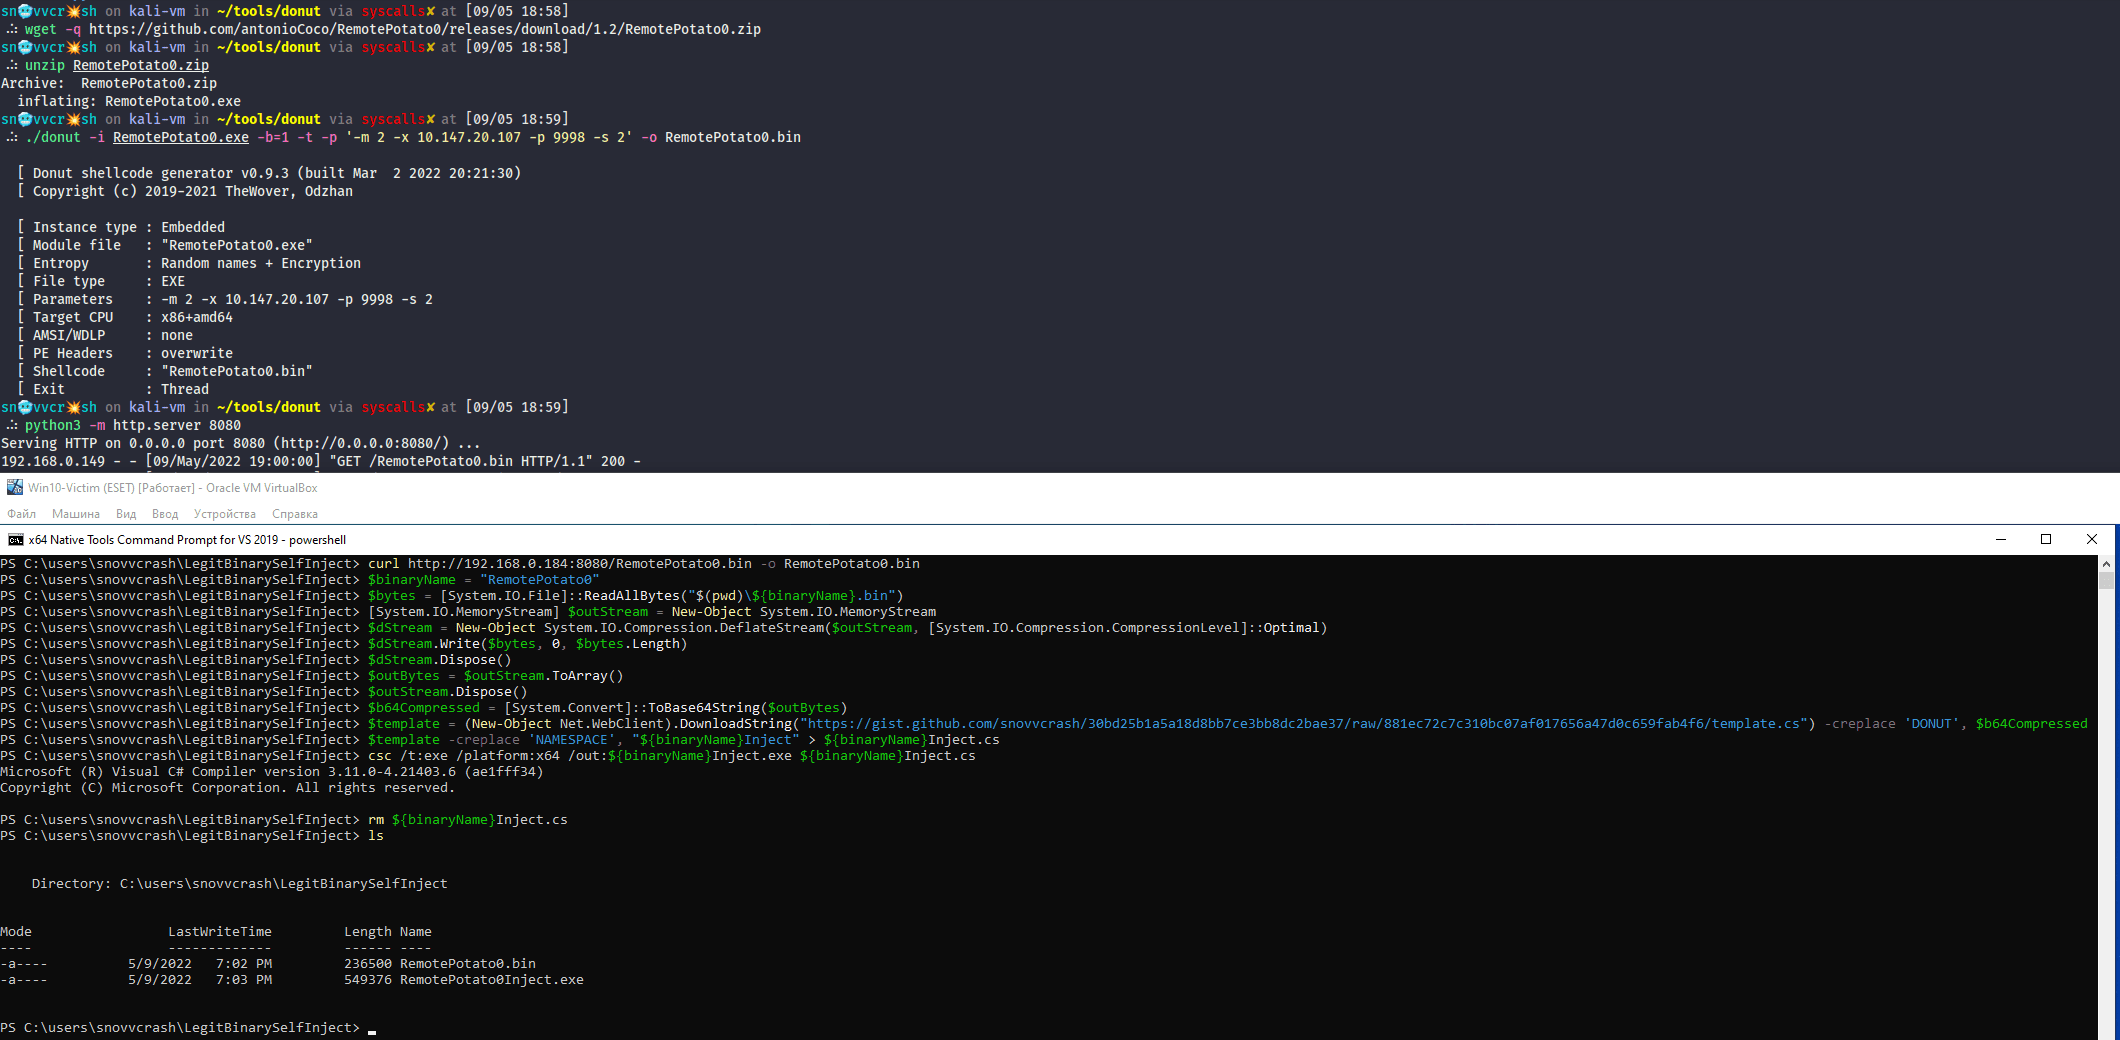Screen dimensions: 2120x1040
Task: Click the VirtualBox VM window icon
Action: pyautogui.click(x=14, y=487)
